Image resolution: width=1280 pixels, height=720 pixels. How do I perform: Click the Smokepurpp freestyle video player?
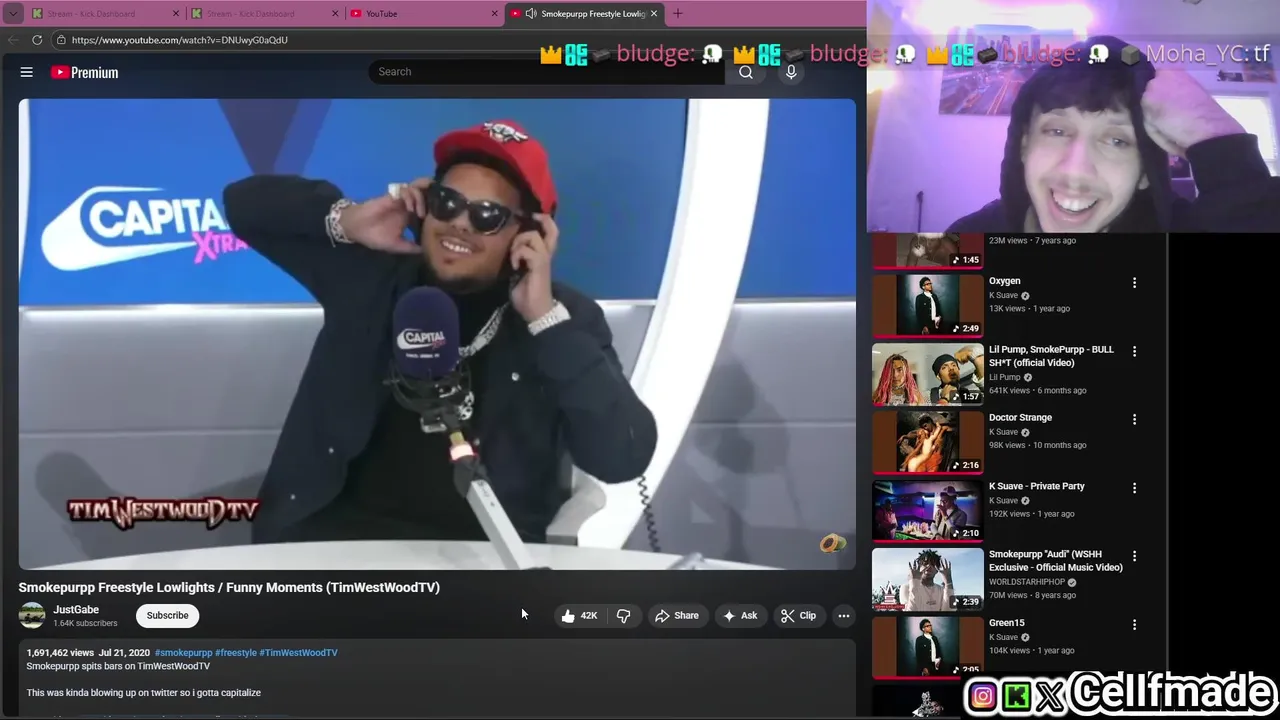437,334
